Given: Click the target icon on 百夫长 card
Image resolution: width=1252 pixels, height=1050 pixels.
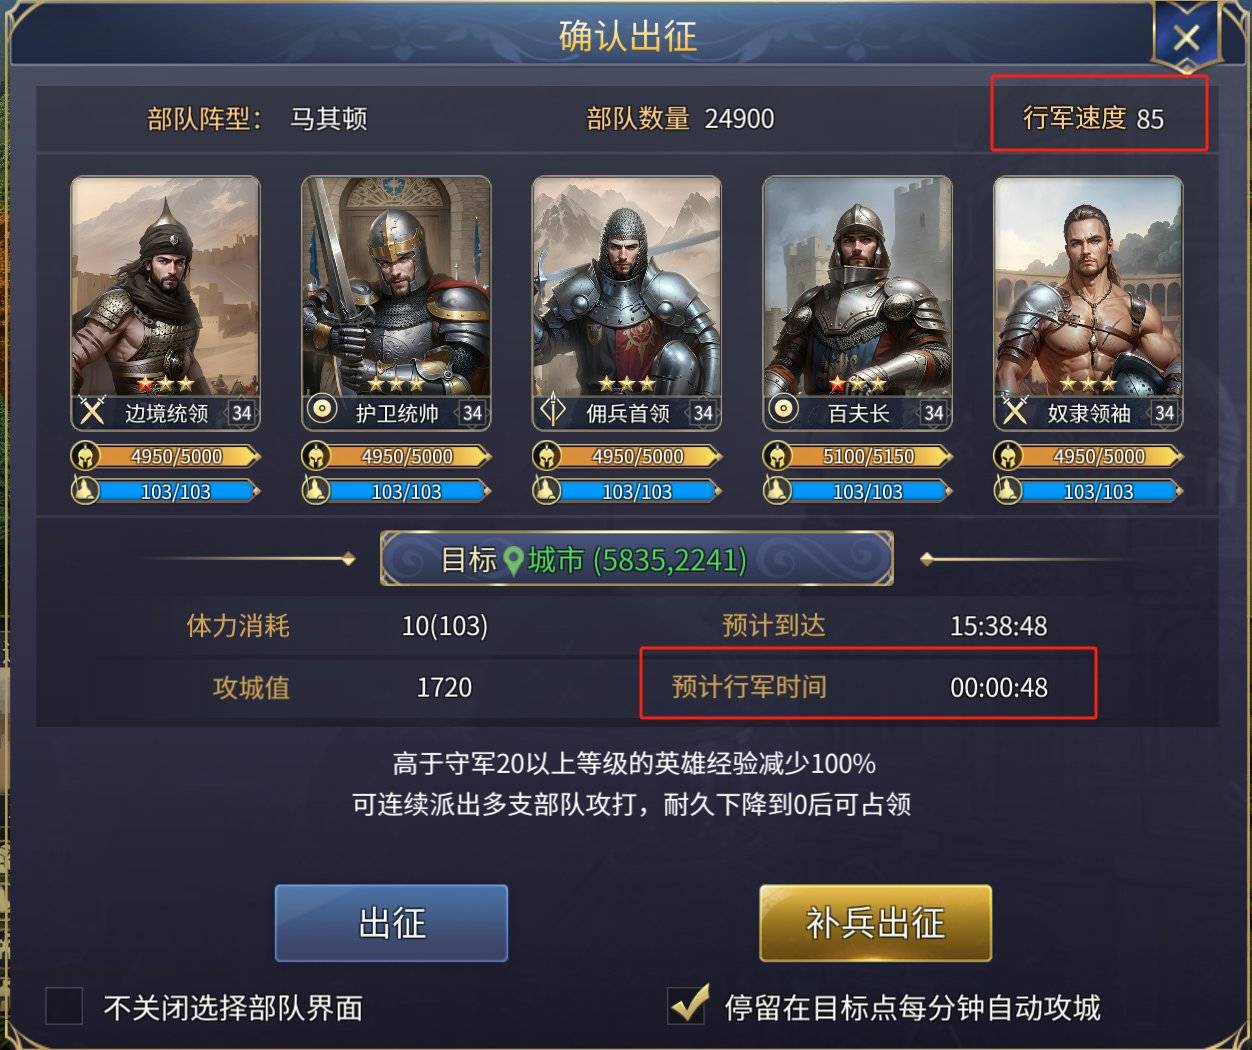Looking at the screenshot, I should [x=783, y=410].
